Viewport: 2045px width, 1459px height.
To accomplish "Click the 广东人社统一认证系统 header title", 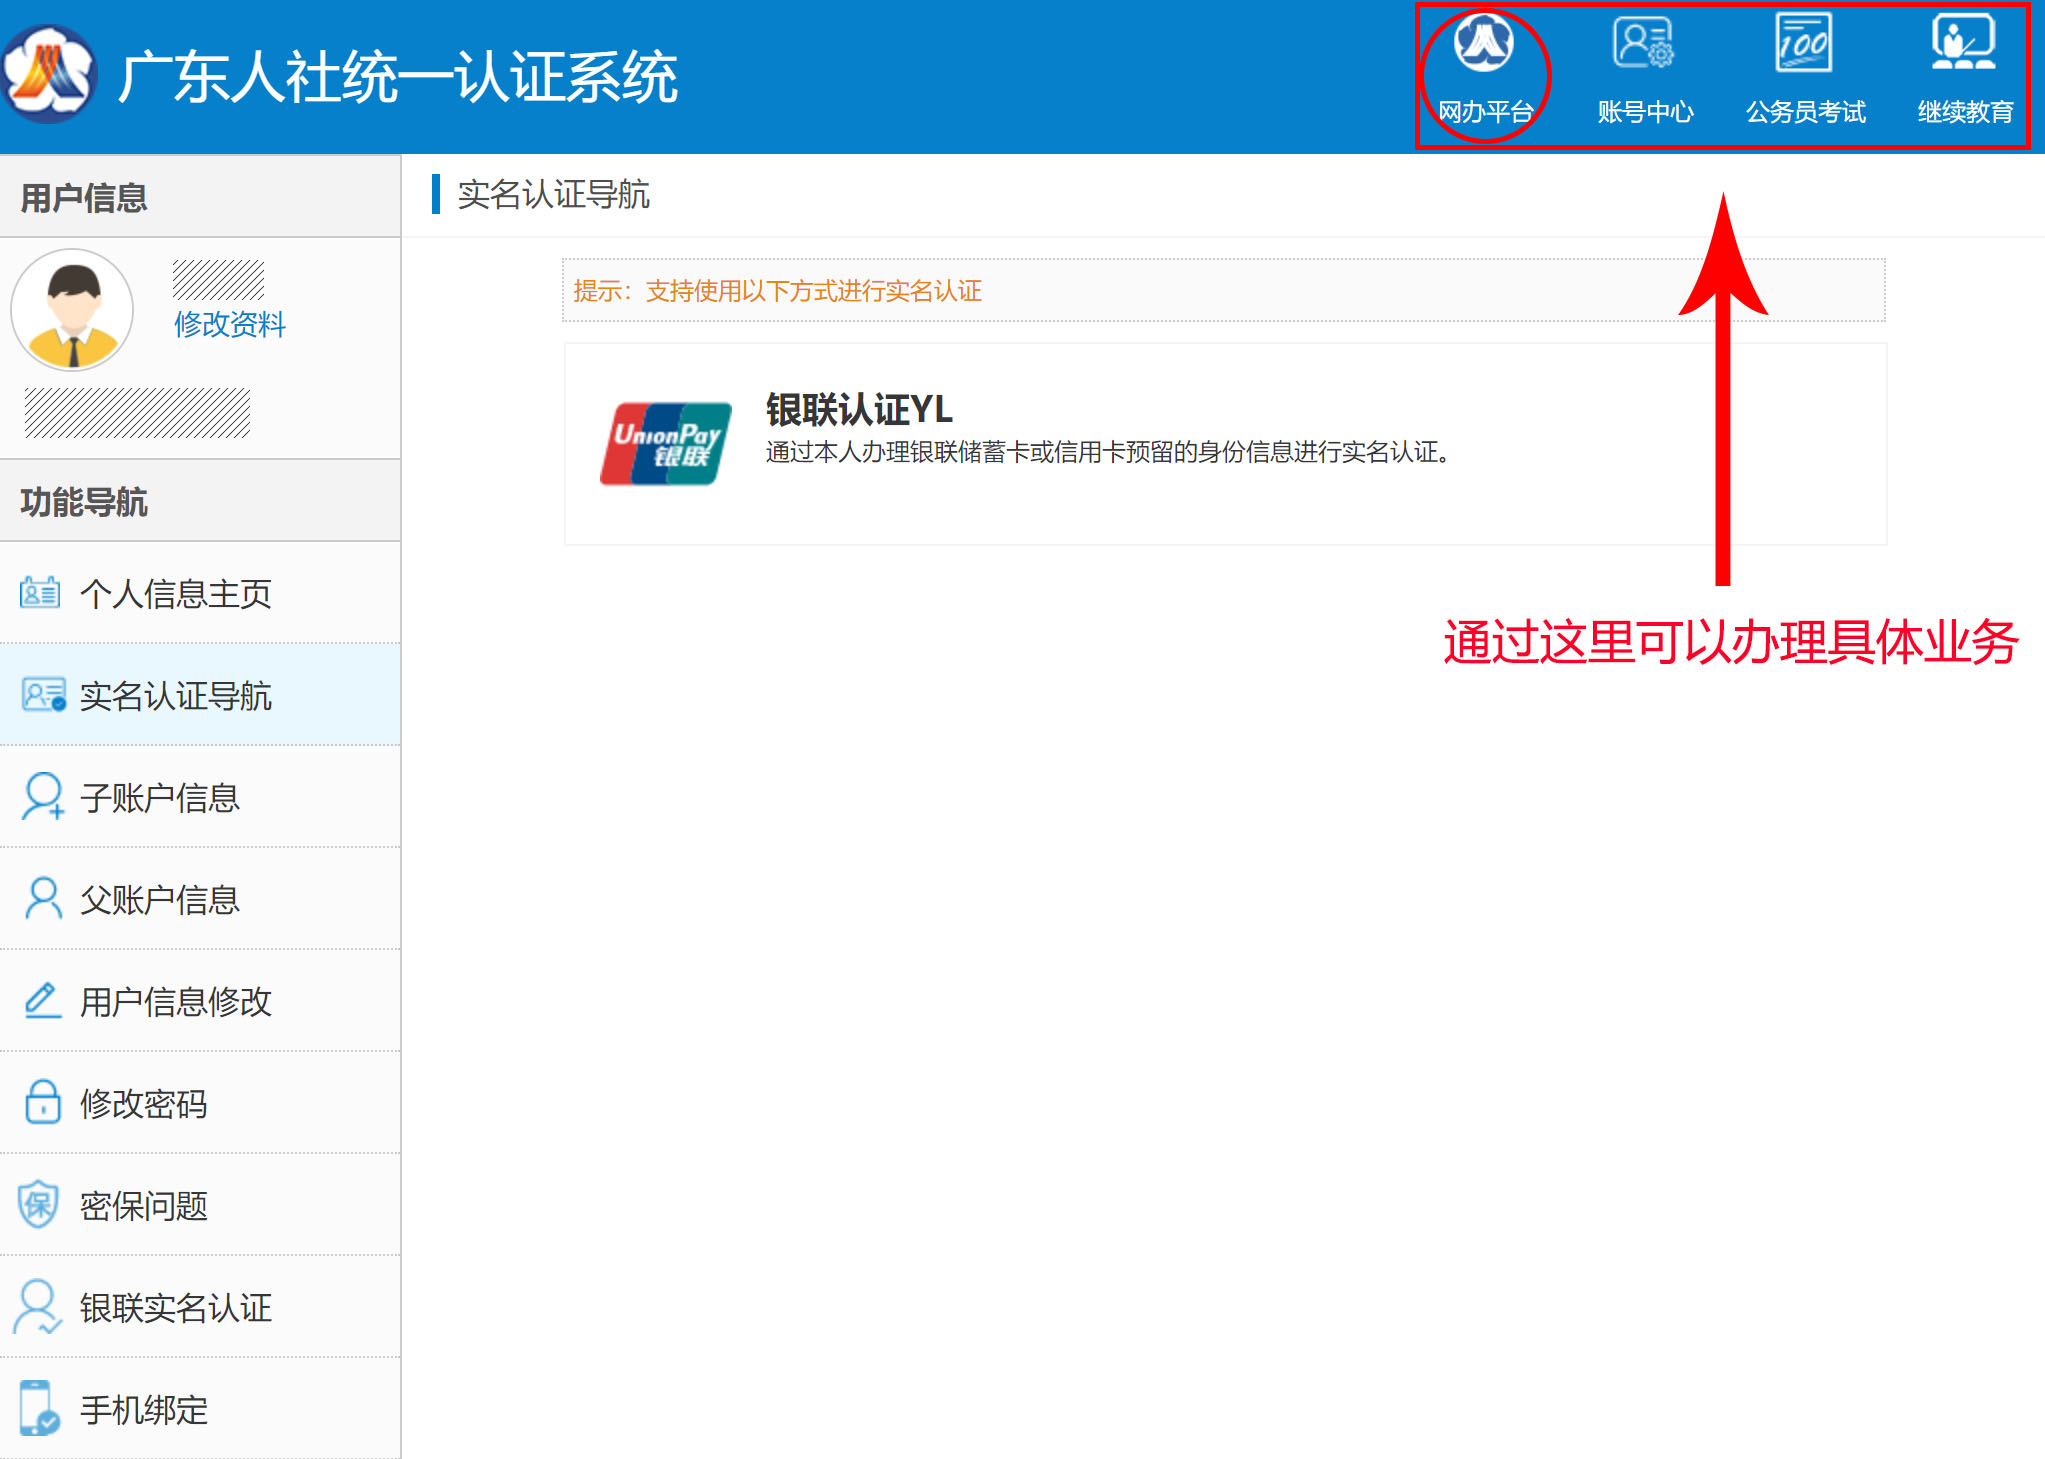I will (398, 77).
